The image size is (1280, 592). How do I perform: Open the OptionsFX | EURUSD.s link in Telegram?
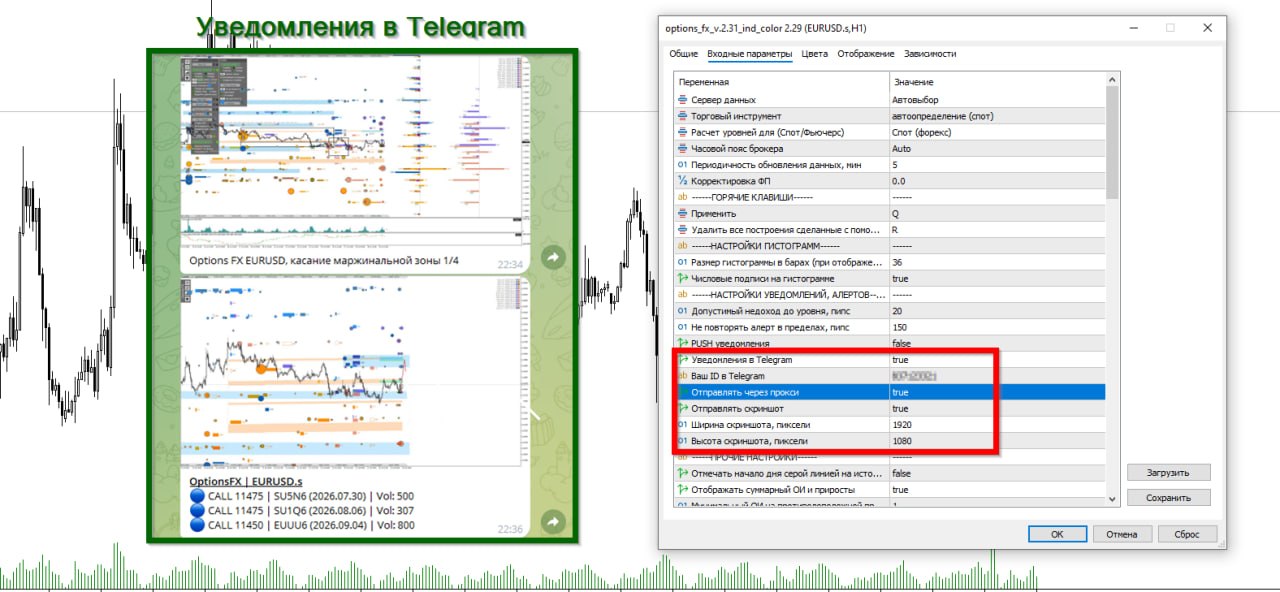[246, 481]
